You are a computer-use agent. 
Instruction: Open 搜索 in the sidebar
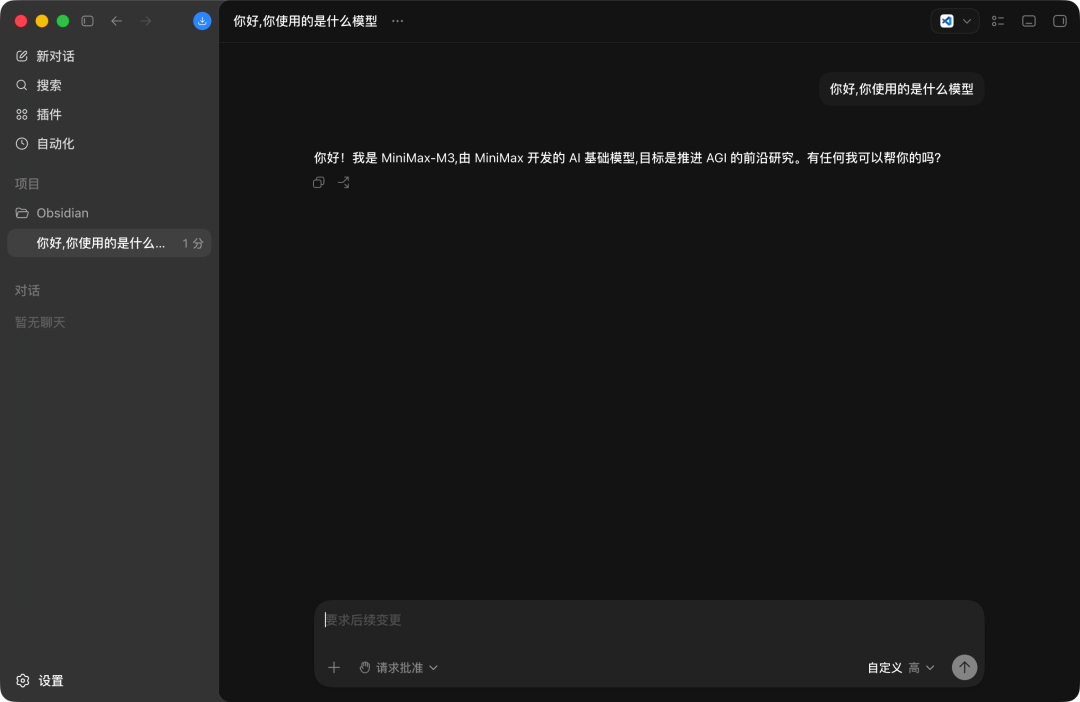click(x=110, y=85)
